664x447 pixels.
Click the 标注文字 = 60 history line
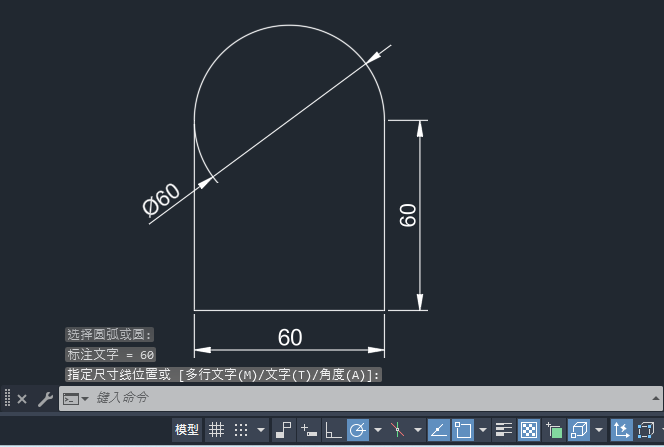(x=111, y=355)
